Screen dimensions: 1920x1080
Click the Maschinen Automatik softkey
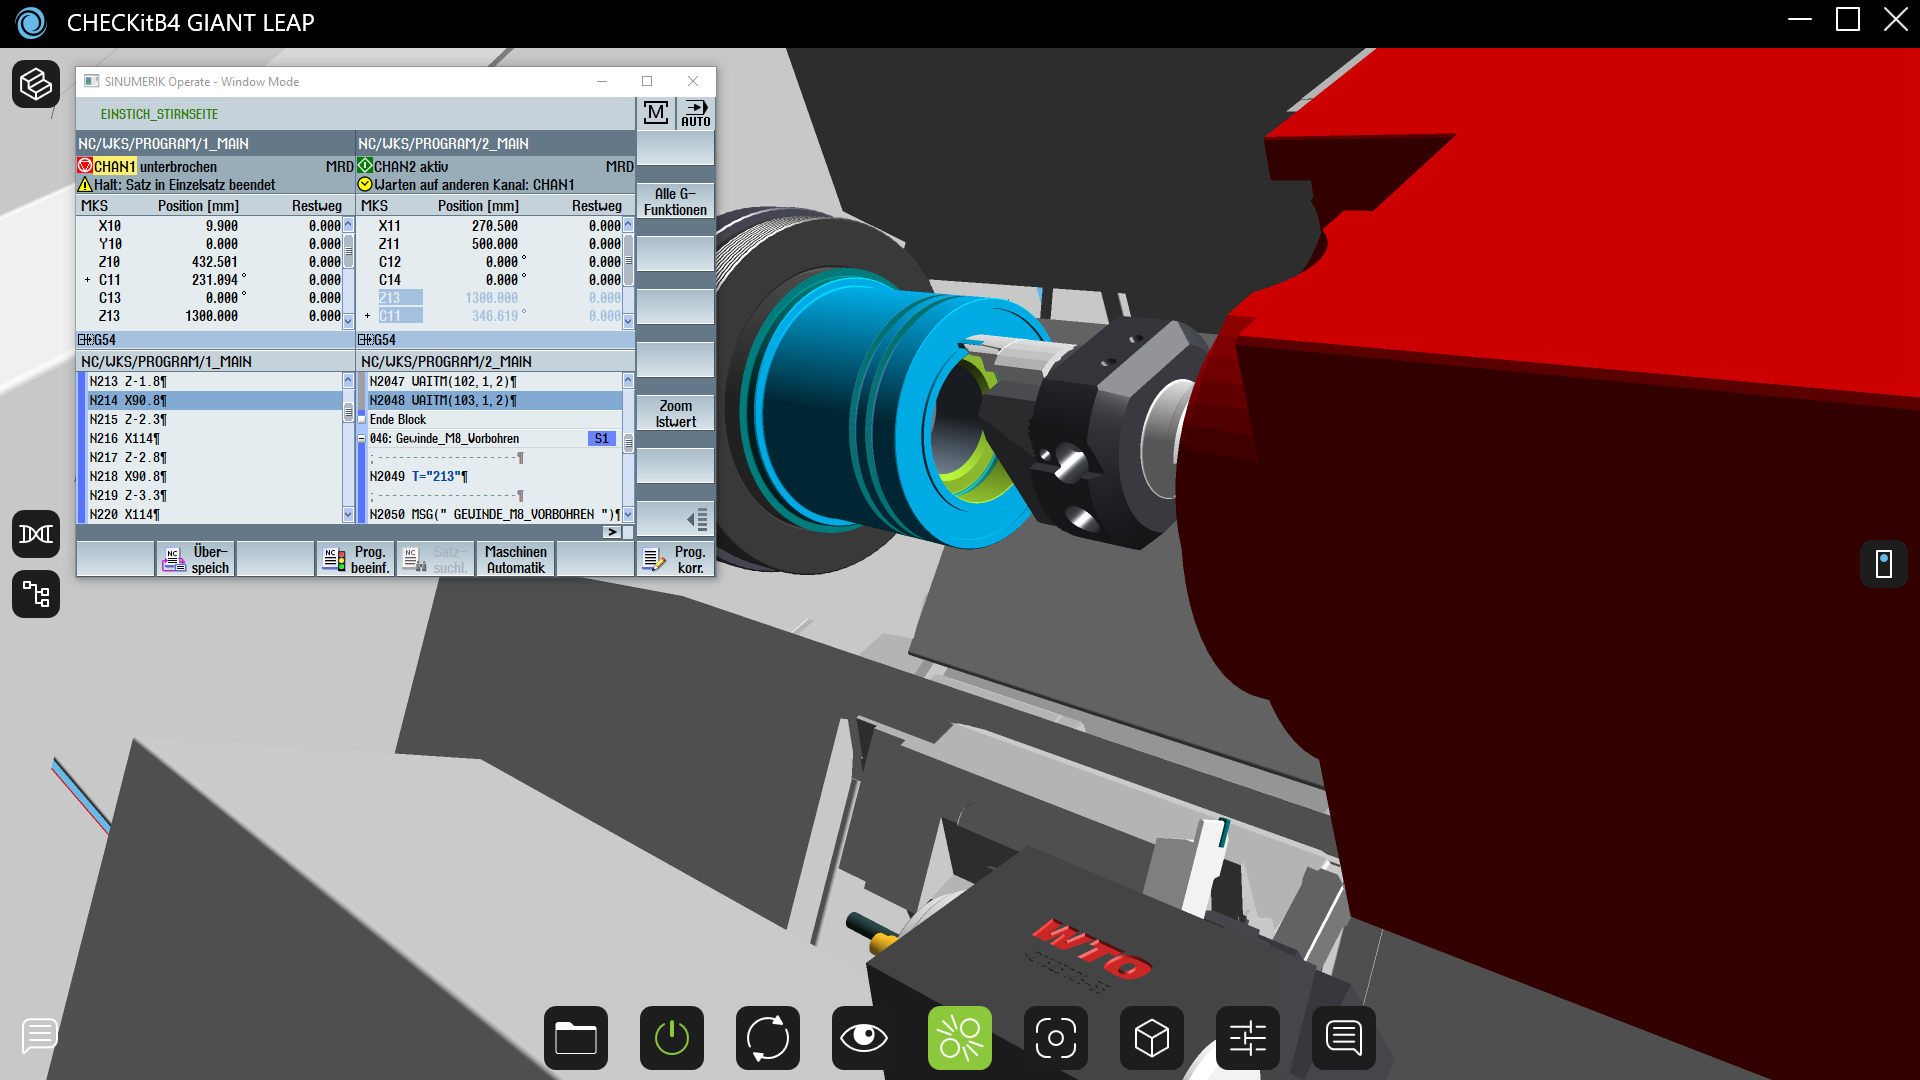516,559
